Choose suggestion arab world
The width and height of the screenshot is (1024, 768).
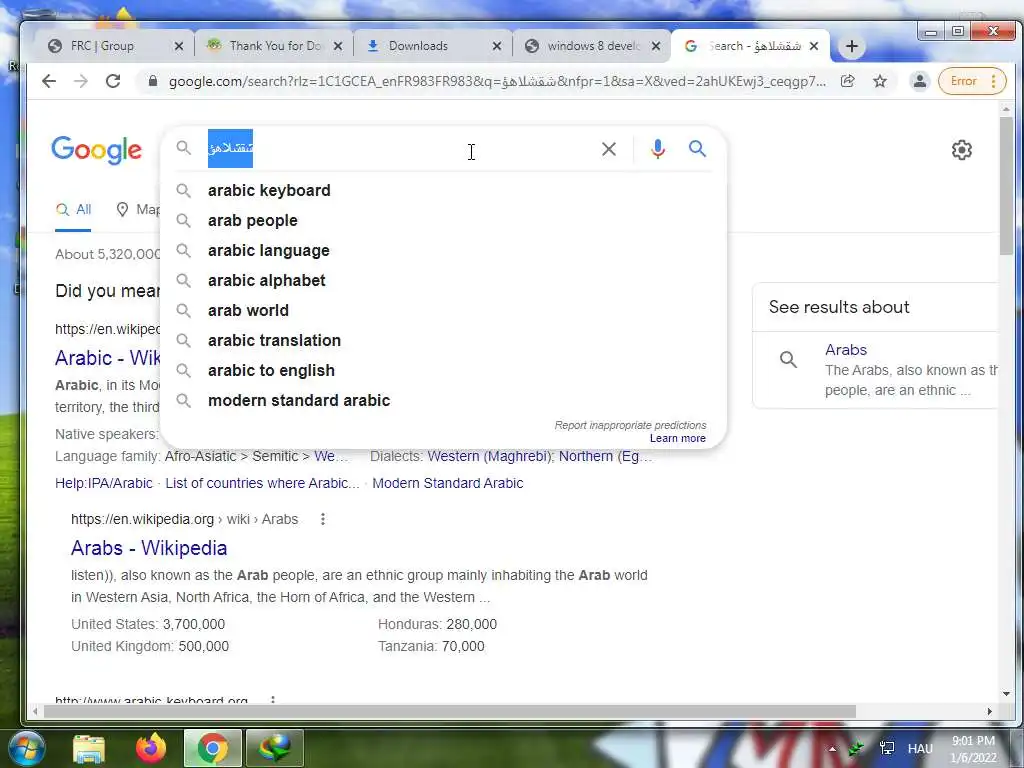tap(443, 310)
